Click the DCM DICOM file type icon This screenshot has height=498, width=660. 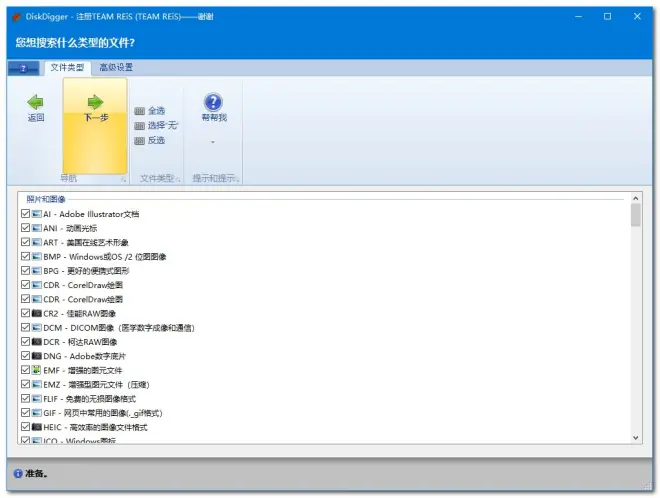coord(37,328)
